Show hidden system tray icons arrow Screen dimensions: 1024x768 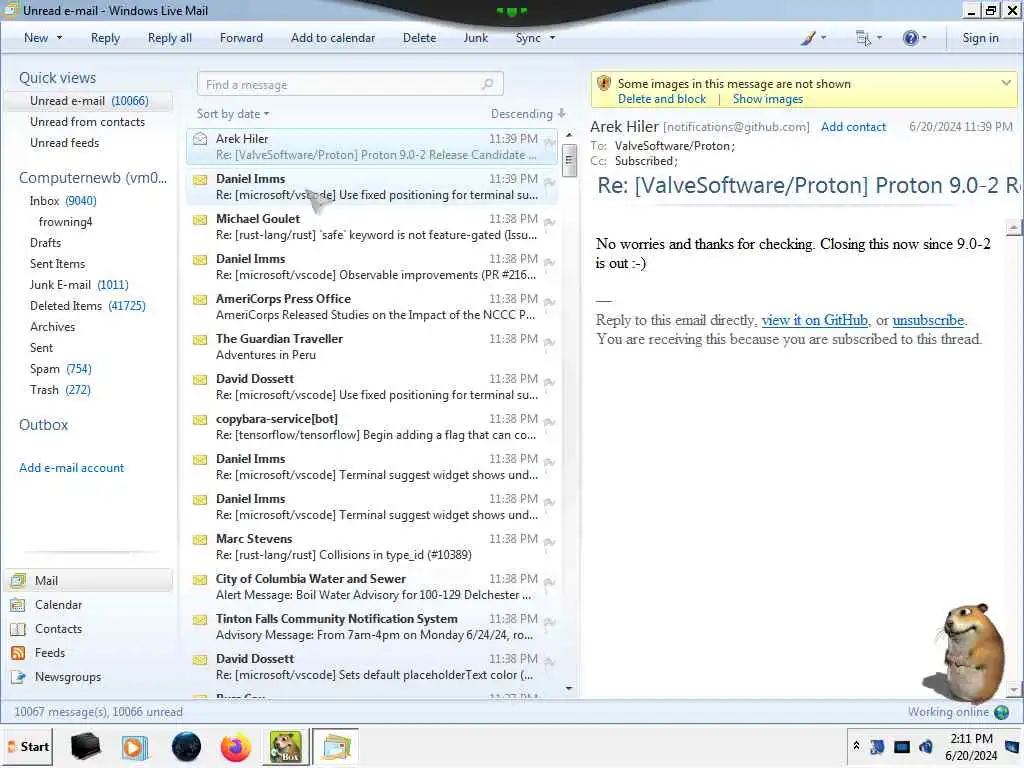click(856, 746)
